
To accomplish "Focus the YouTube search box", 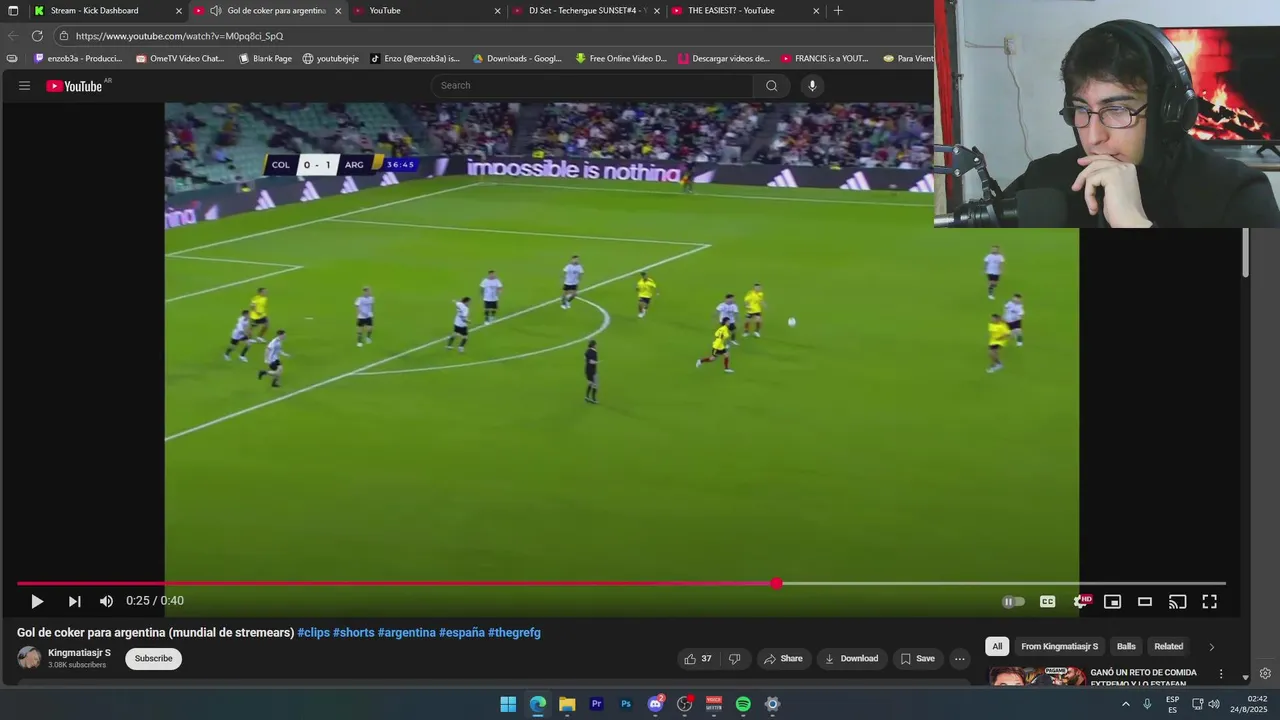I will tap(595, 85).
